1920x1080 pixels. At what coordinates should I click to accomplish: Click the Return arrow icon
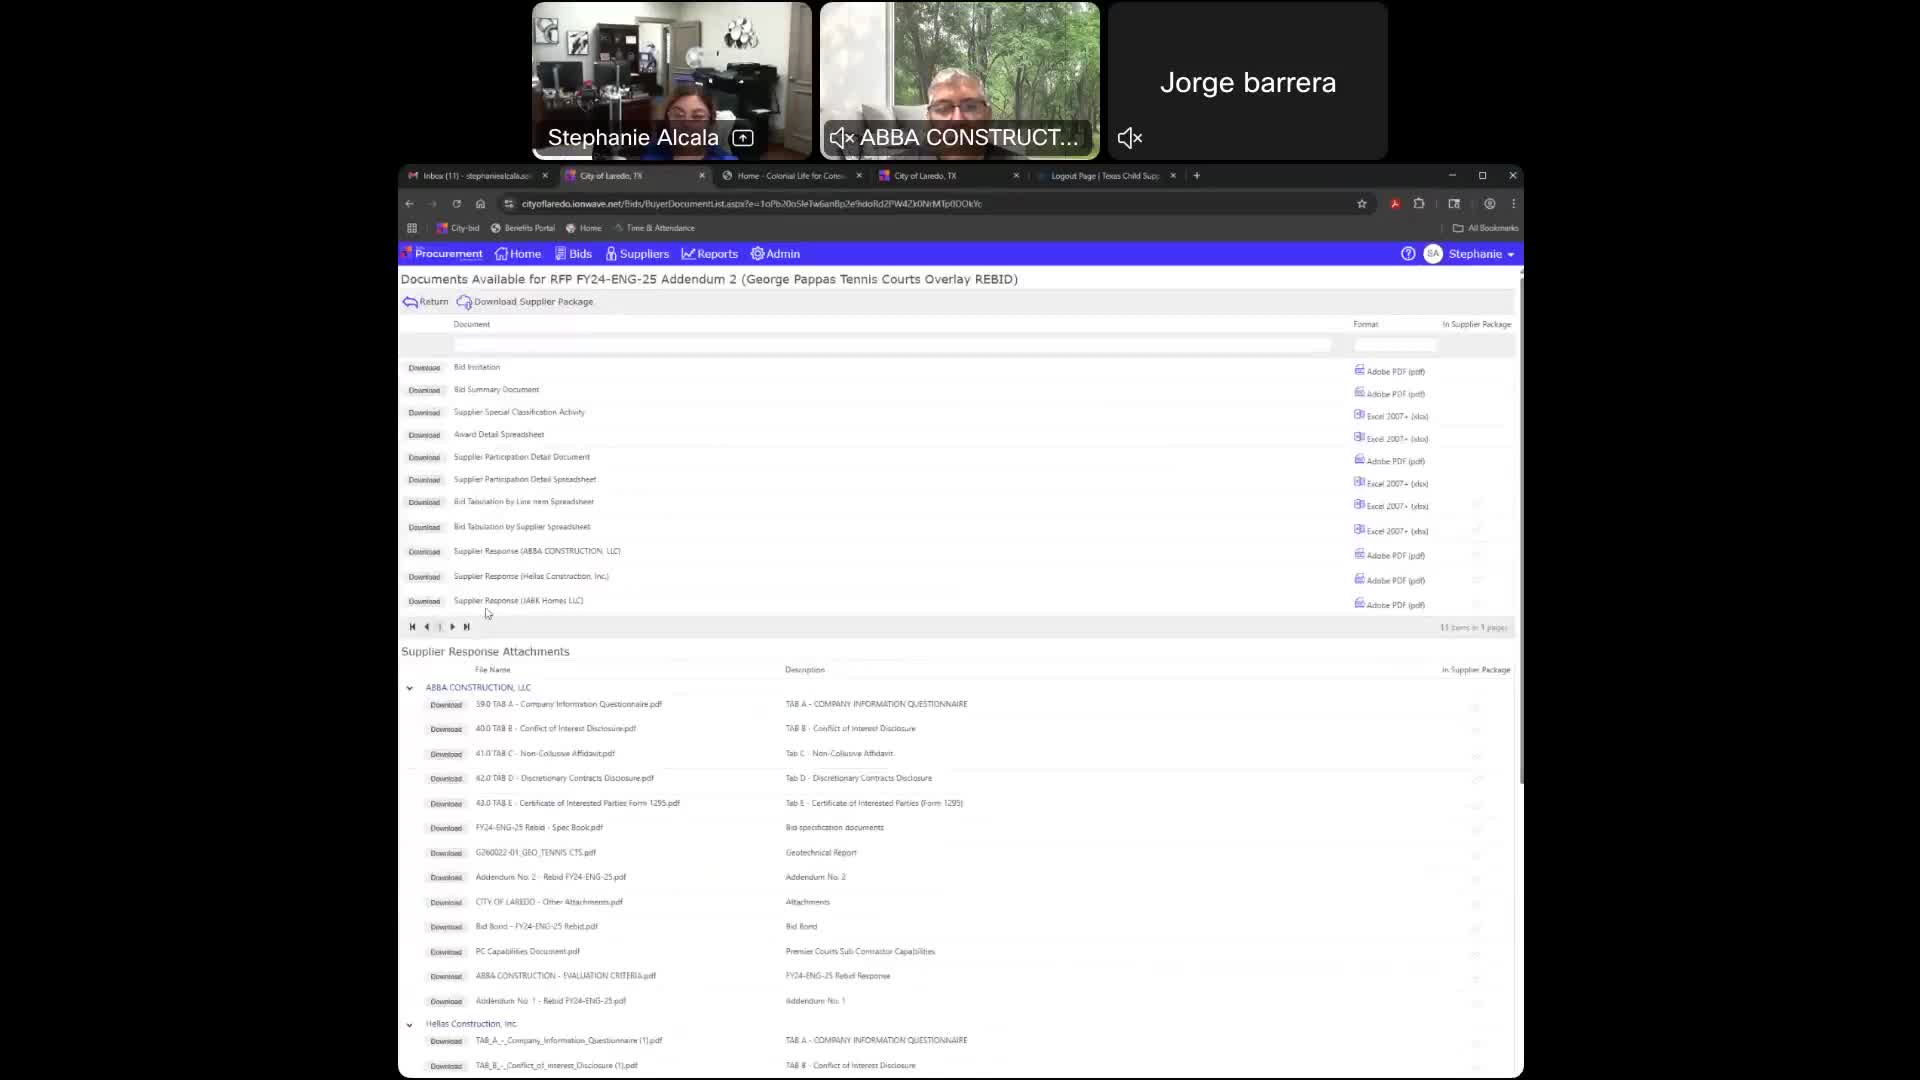pyautogui.click(x=410, y=302)
